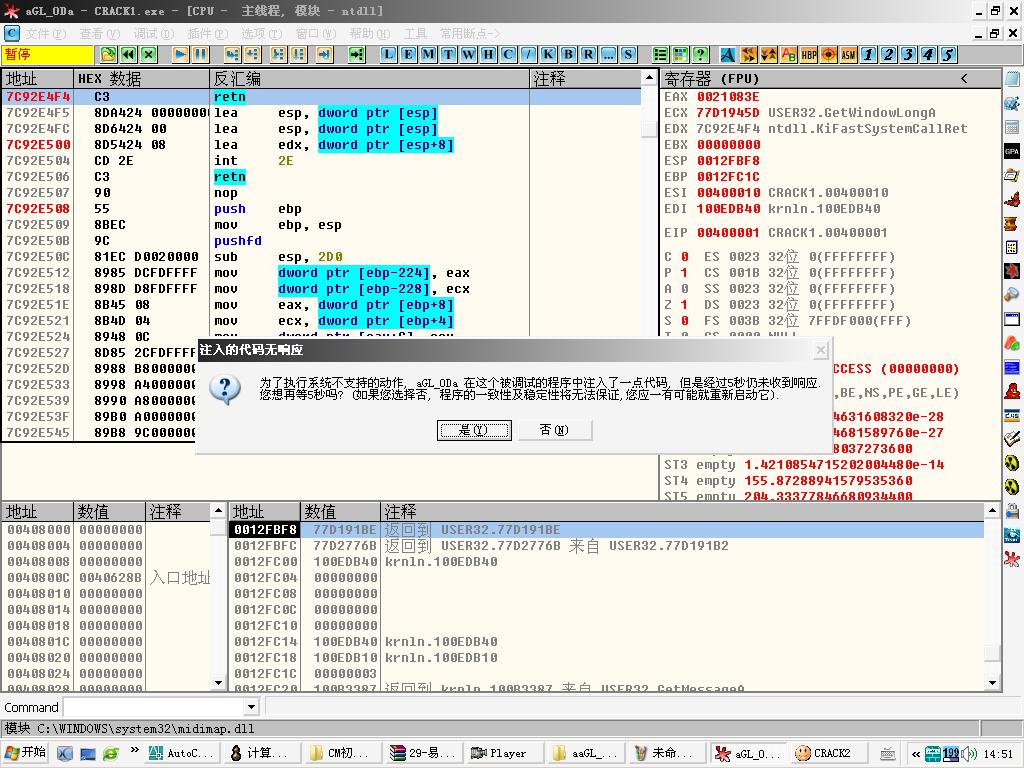Click disassembly pane scroll-up arrow
Image resolution: width=1024 pixels, height=768 pixels.
pos(649,78)
